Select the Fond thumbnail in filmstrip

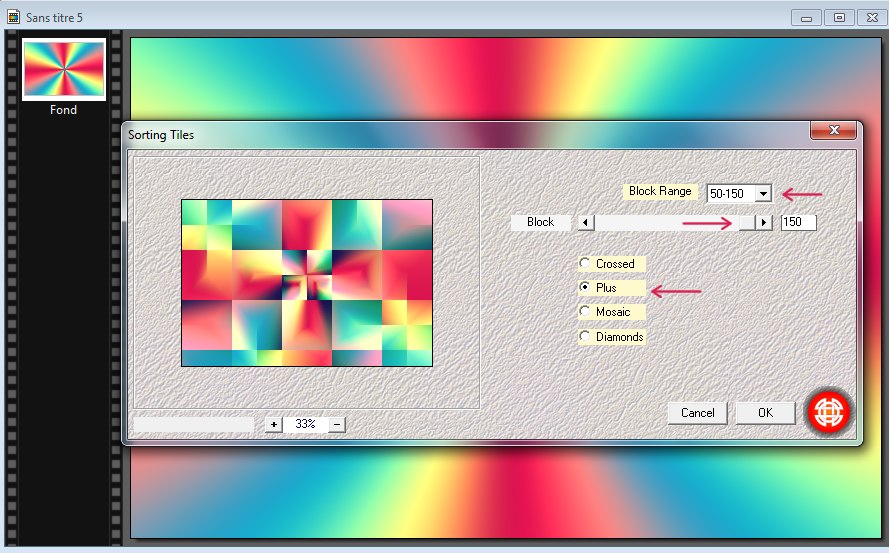[64, 69]
